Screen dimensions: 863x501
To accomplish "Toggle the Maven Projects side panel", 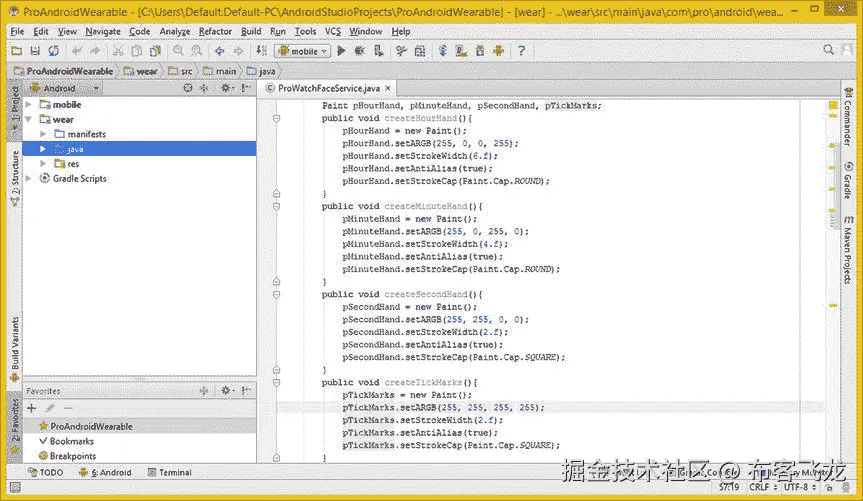I will pyautogui.click(x=848, y=250).
